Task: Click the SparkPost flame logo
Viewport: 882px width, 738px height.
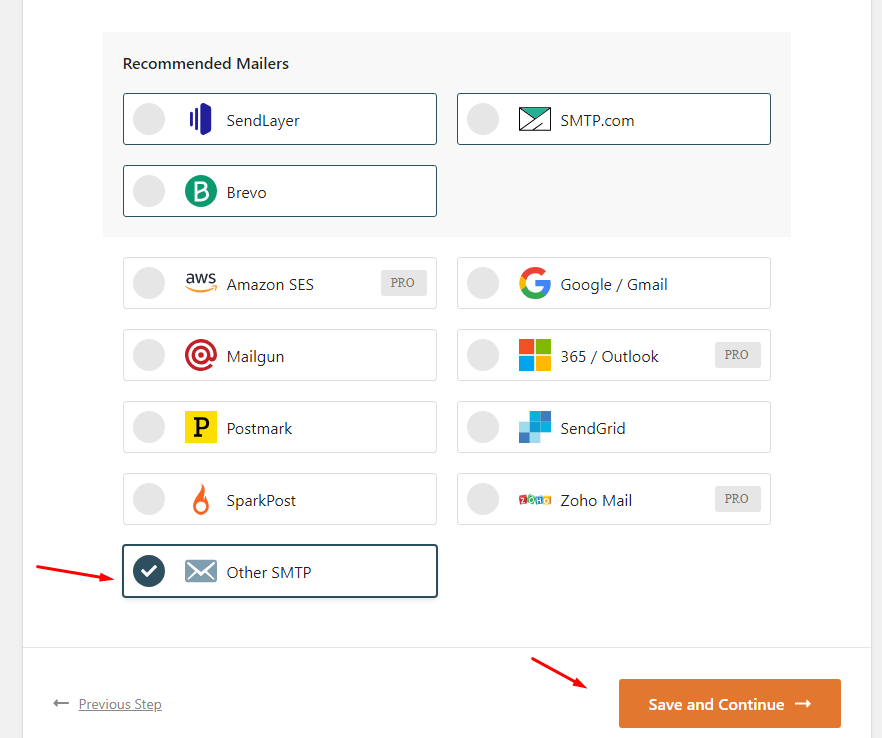Action: point(201,499)
